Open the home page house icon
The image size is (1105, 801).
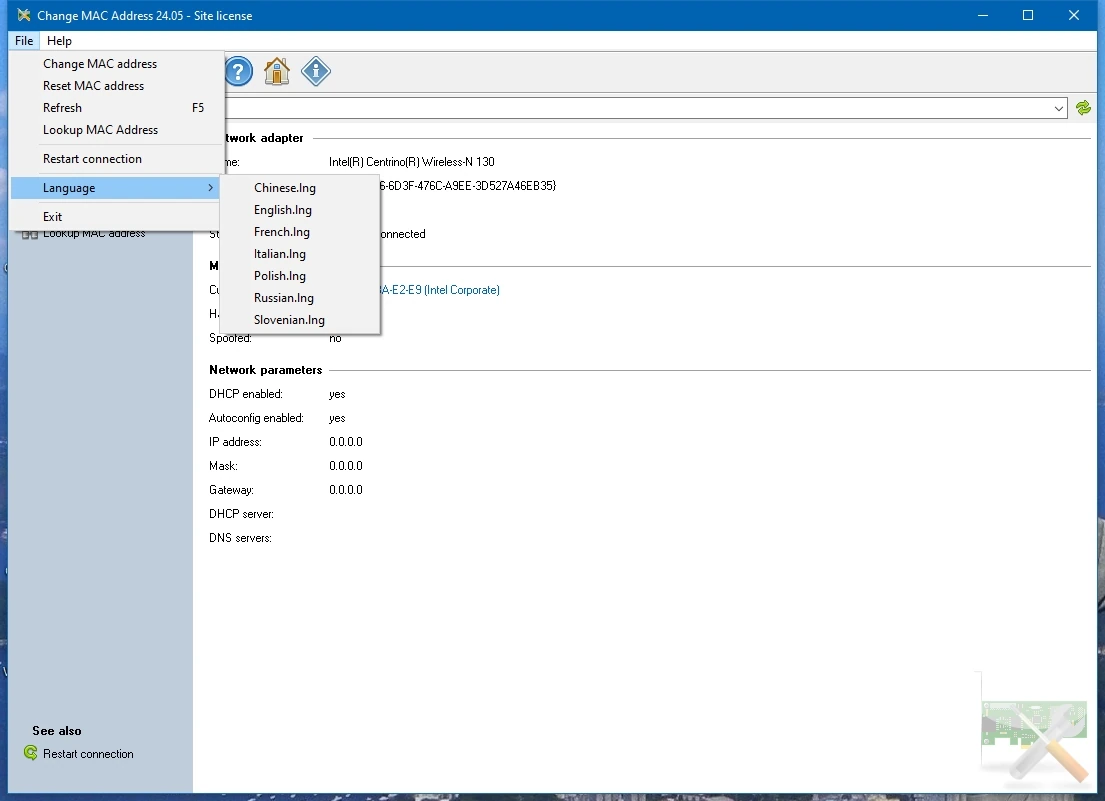pyautogui.click(x=277, y=71)
